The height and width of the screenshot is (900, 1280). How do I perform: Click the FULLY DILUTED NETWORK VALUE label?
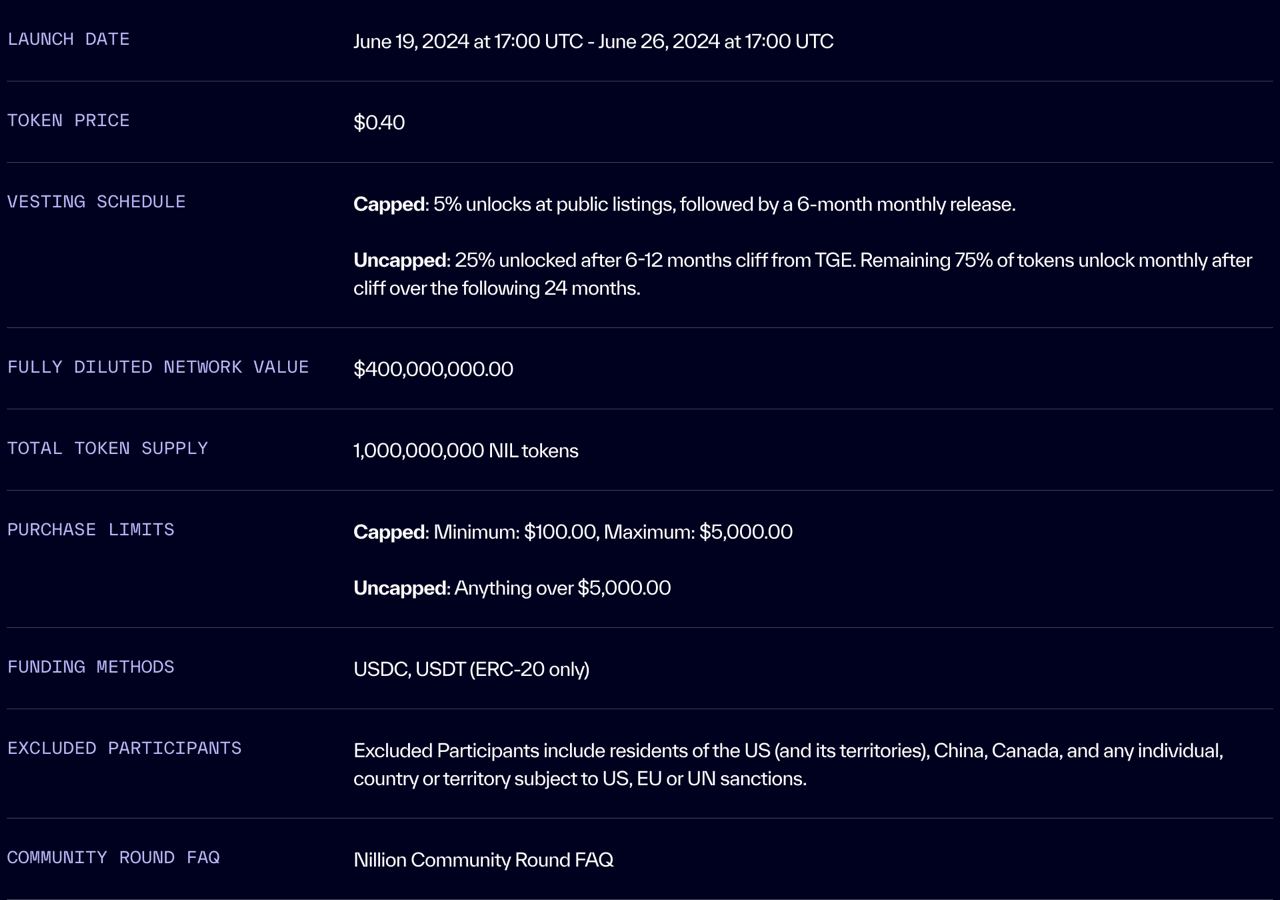tap(158, 367)
